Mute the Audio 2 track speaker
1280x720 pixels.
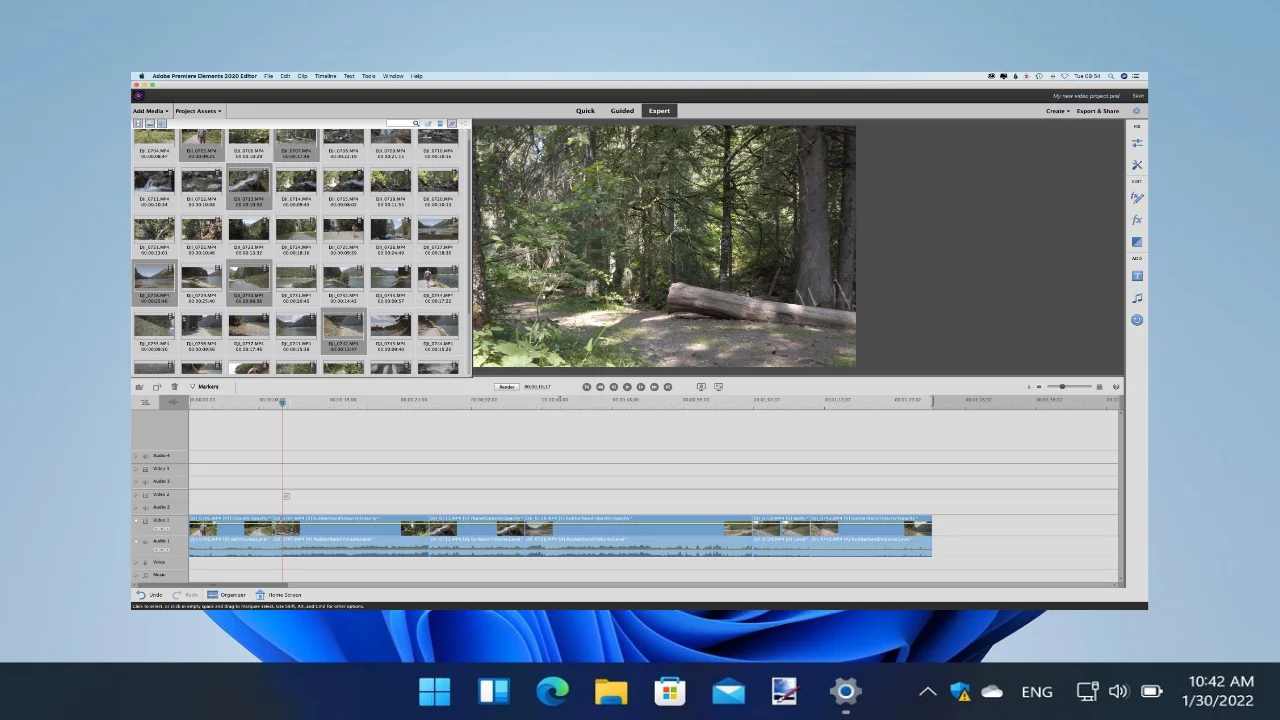(x=146, y=508)
